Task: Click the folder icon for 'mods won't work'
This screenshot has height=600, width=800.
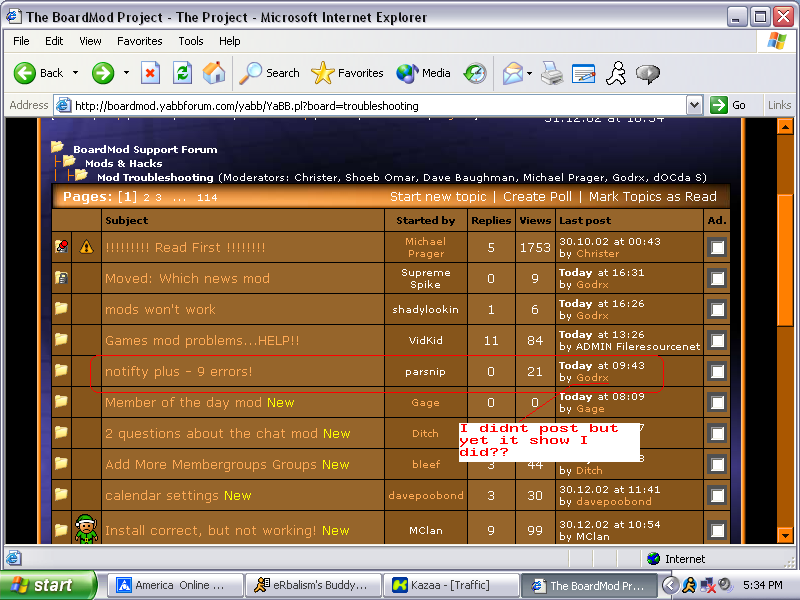Action: point(61,308)
